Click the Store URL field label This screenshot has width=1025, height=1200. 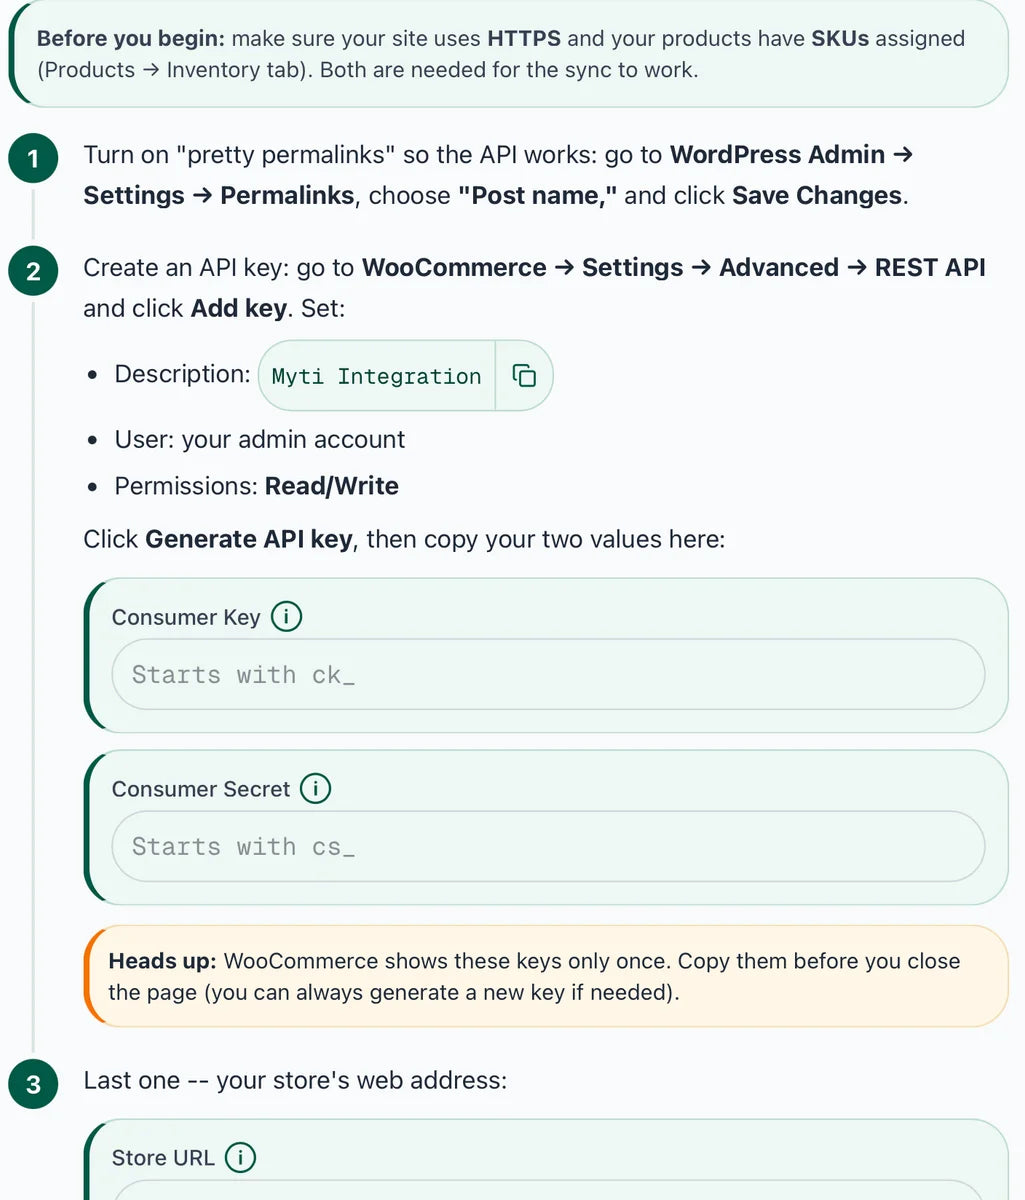coord(163,1158)
